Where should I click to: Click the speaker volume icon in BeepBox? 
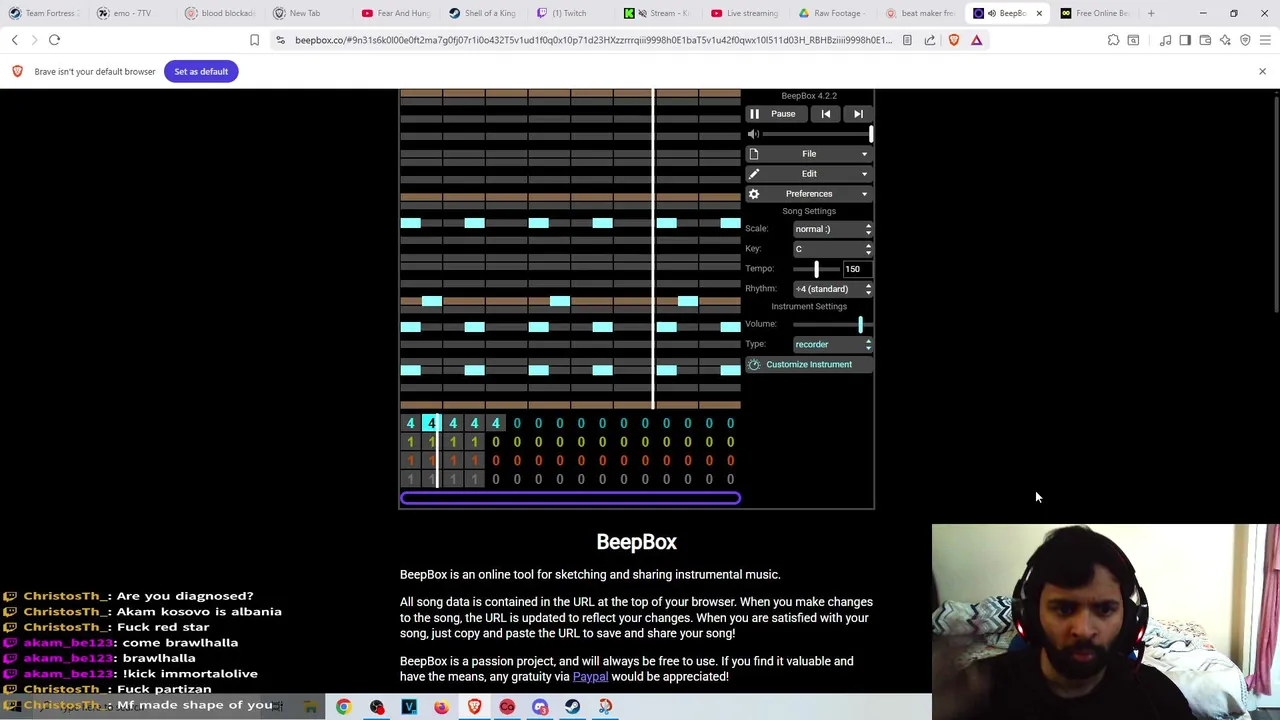(x=754, y=134)
